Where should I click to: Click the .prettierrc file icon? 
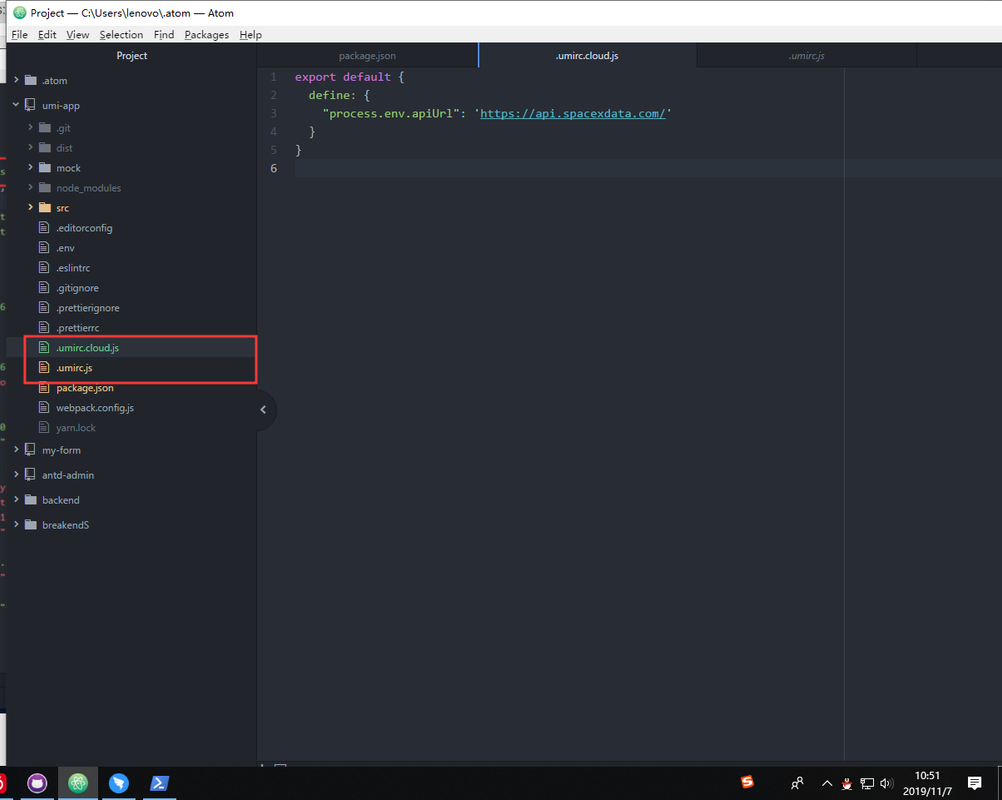pyautogui.click(x=44, y=327)
